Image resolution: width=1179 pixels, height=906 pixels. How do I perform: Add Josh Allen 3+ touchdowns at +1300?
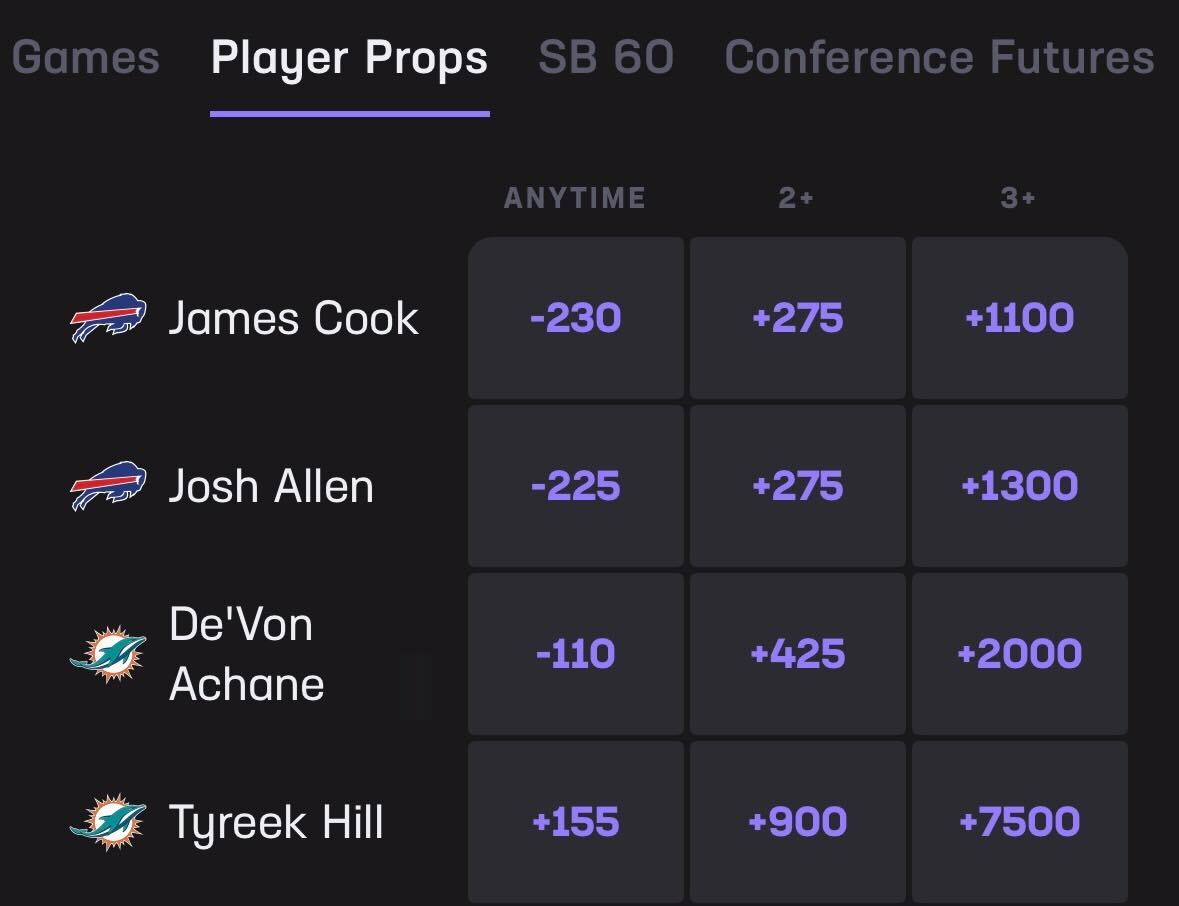tap(1019, 486)
